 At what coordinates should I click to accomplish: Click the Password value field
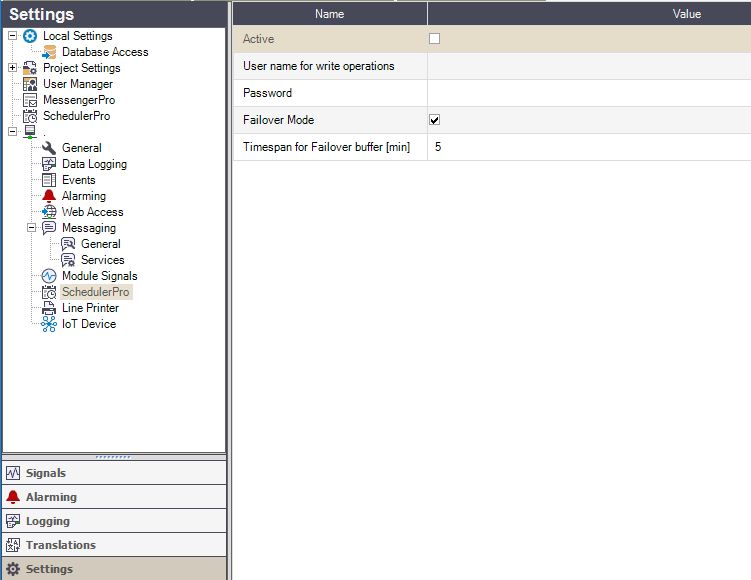[x=589, y=93]
